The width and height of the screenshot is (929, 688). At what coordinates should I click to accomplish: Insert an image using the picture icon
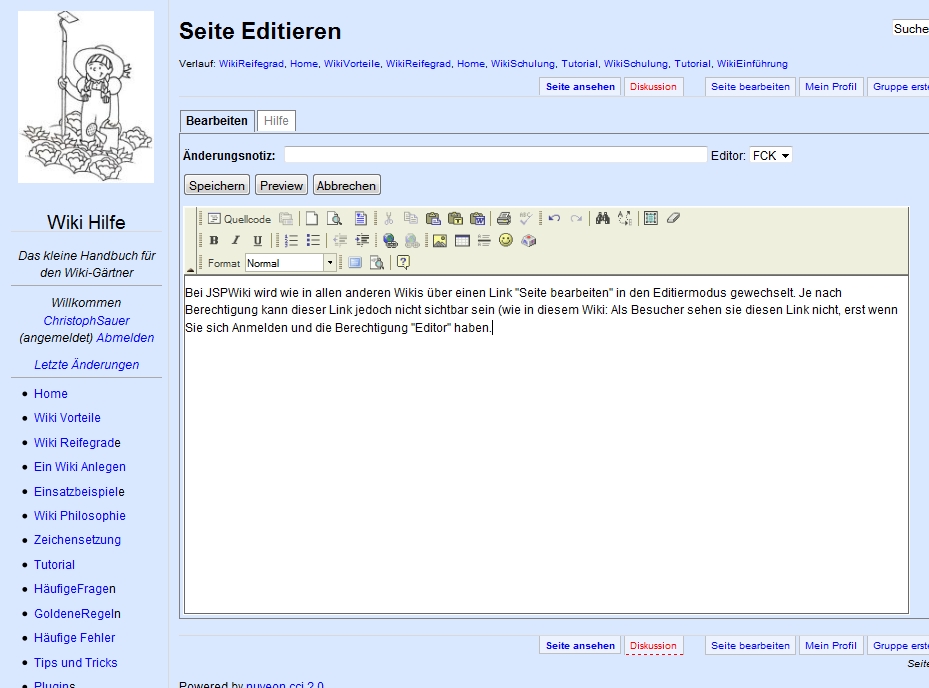click(440, 240)
